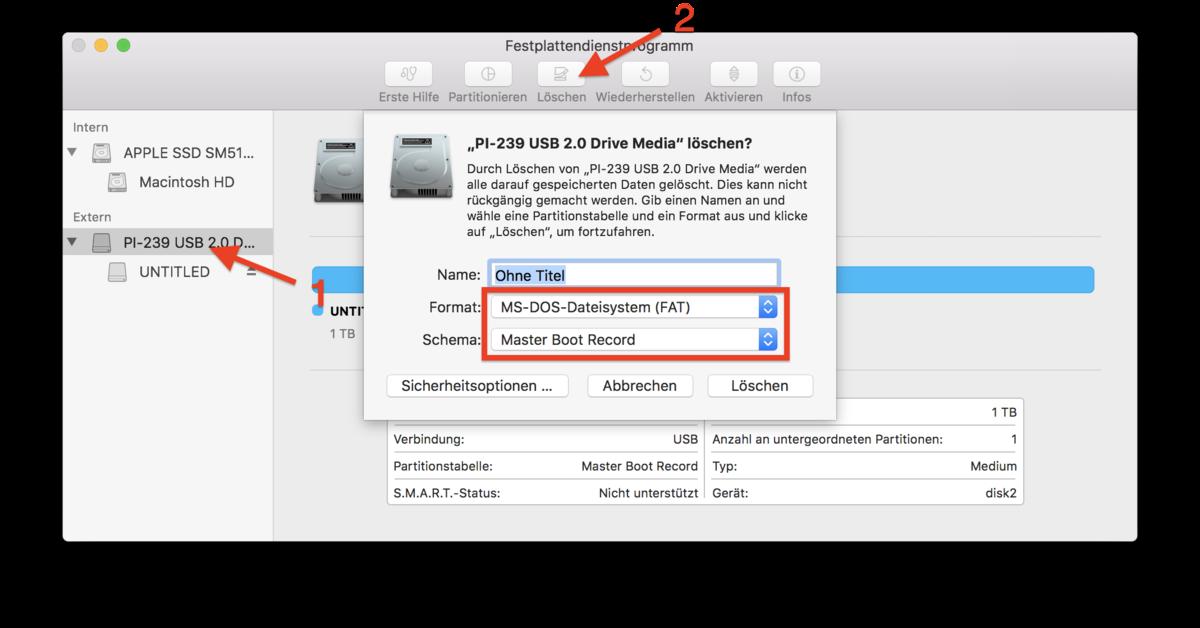This screenshot has width=1200, height=628.
Task: Click the Extern section header
Action: pos(92,217)
